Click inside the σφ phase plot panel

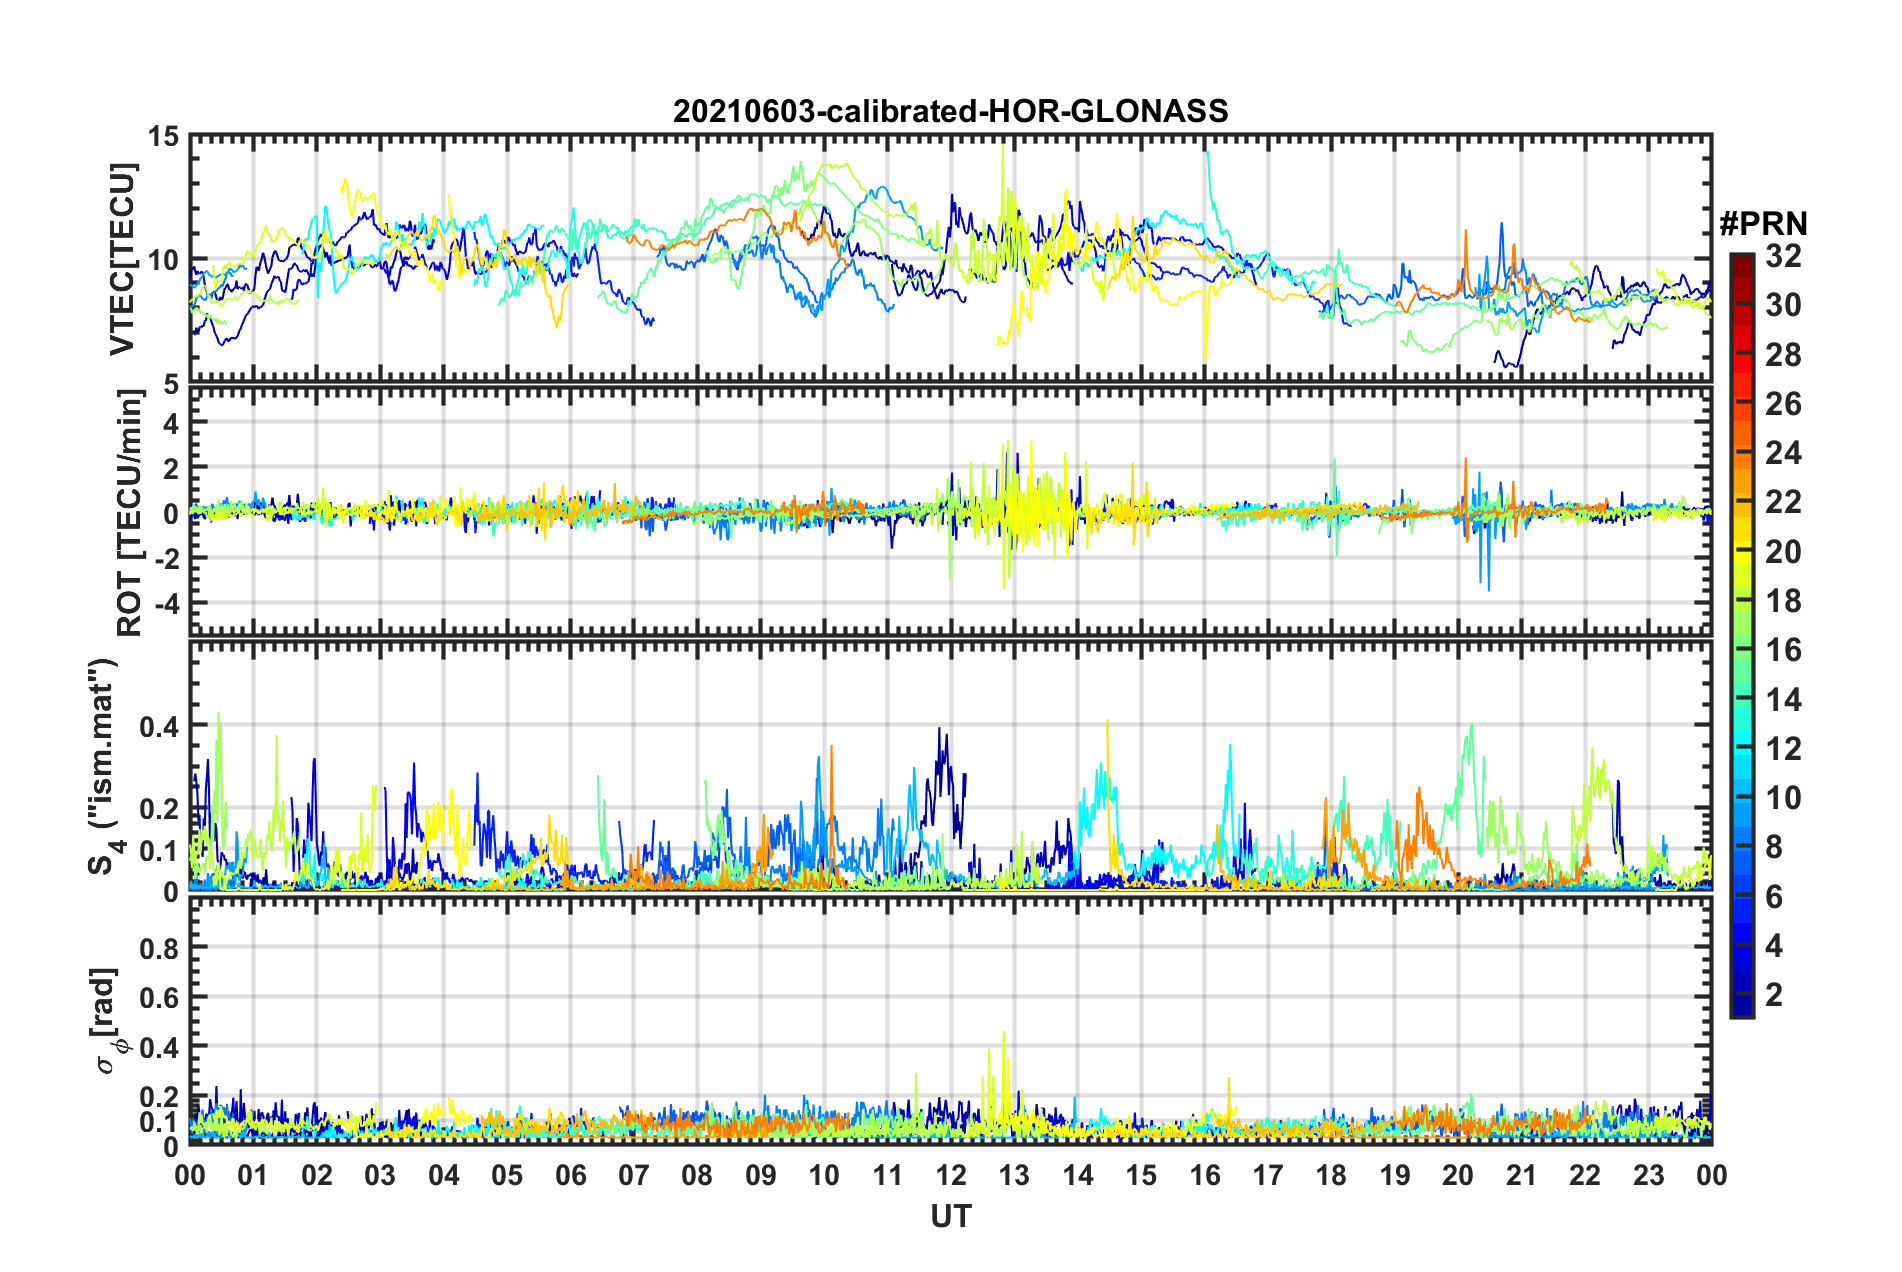[x=950, y=1020]
